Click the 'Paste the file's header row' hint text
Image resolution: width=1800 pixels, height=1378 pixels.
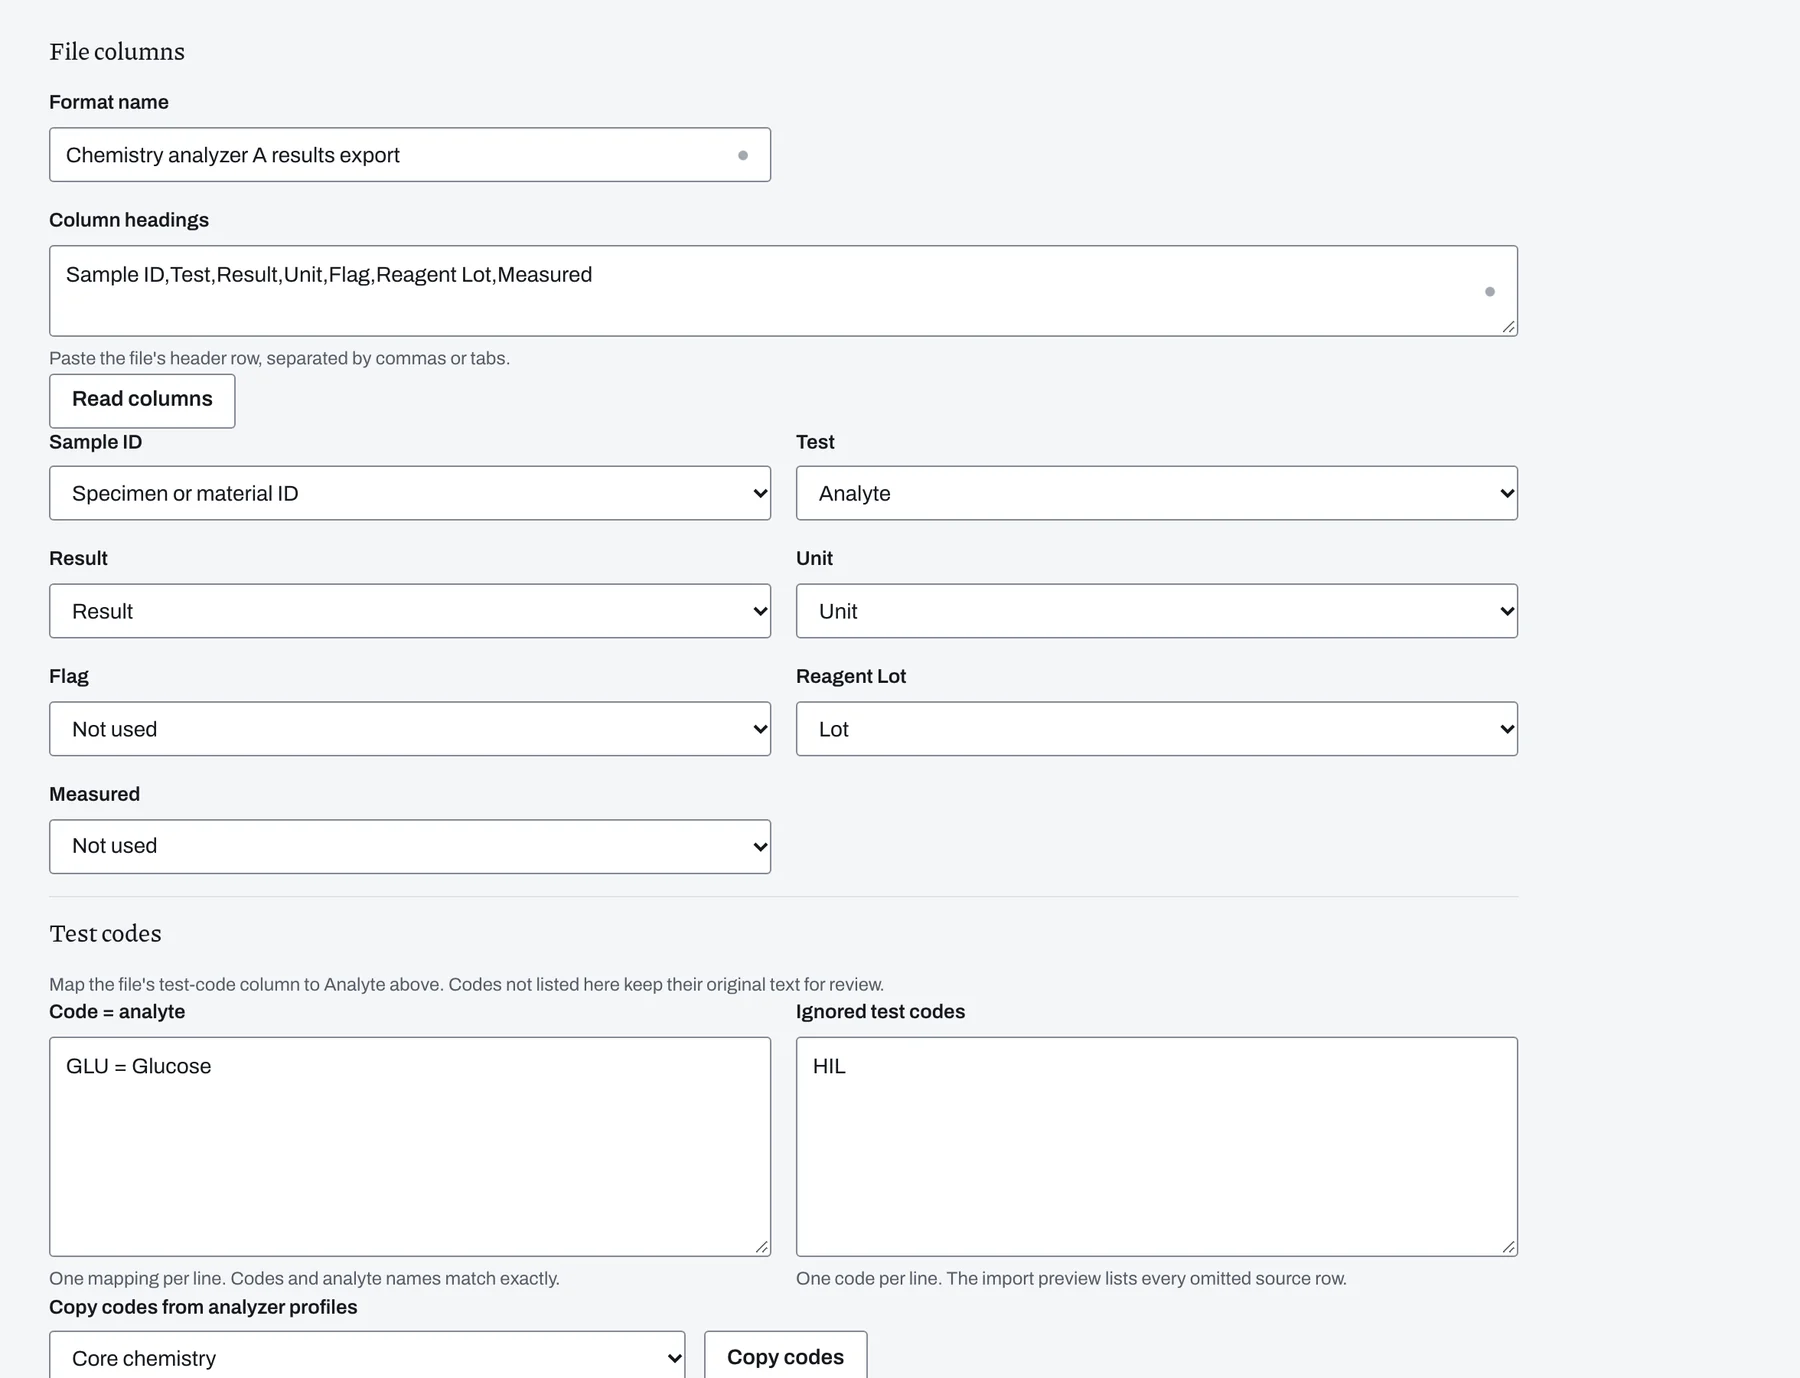click(x=279, y=358)
